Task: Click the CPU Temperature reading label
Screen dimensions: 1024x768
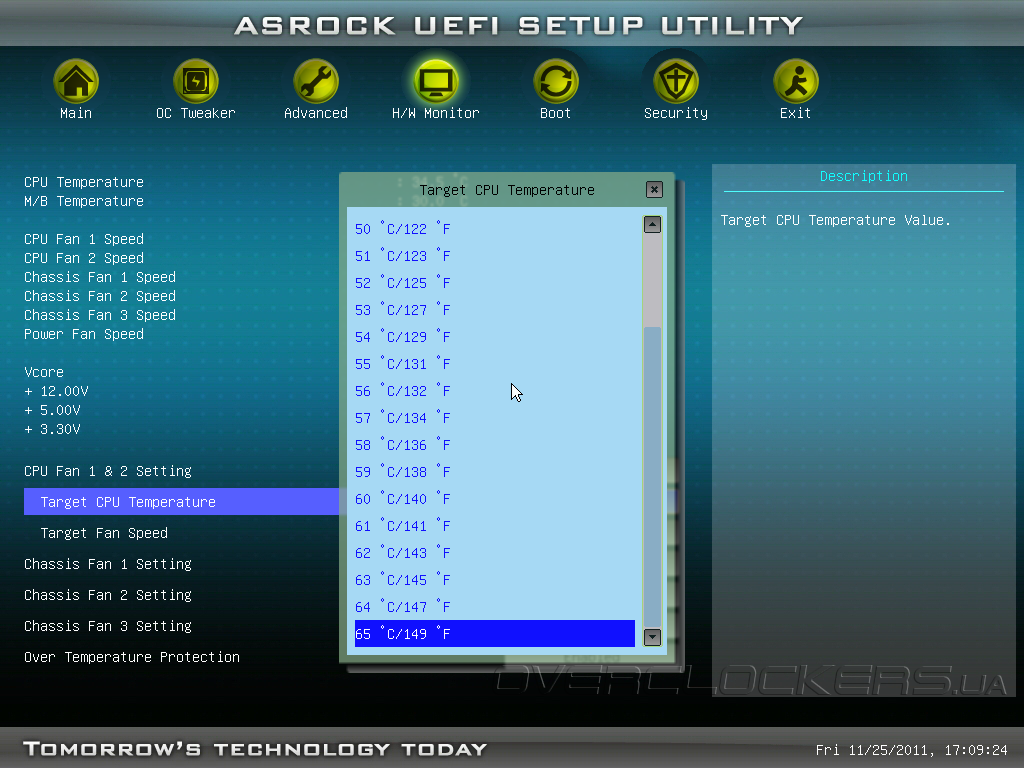Action: 84,182
